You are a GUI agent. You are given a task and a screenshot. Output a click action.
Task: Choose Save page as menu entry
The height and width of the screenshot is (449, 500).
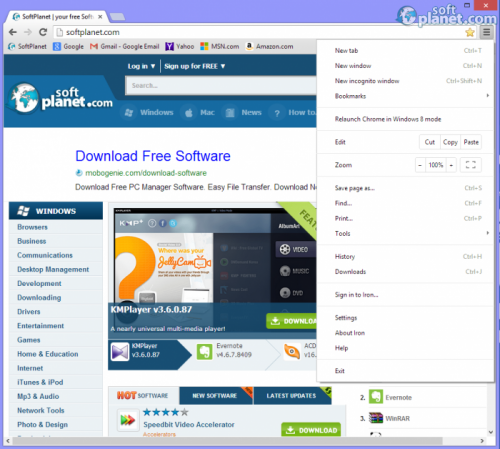pyautogui.click(x=405, y=188)
